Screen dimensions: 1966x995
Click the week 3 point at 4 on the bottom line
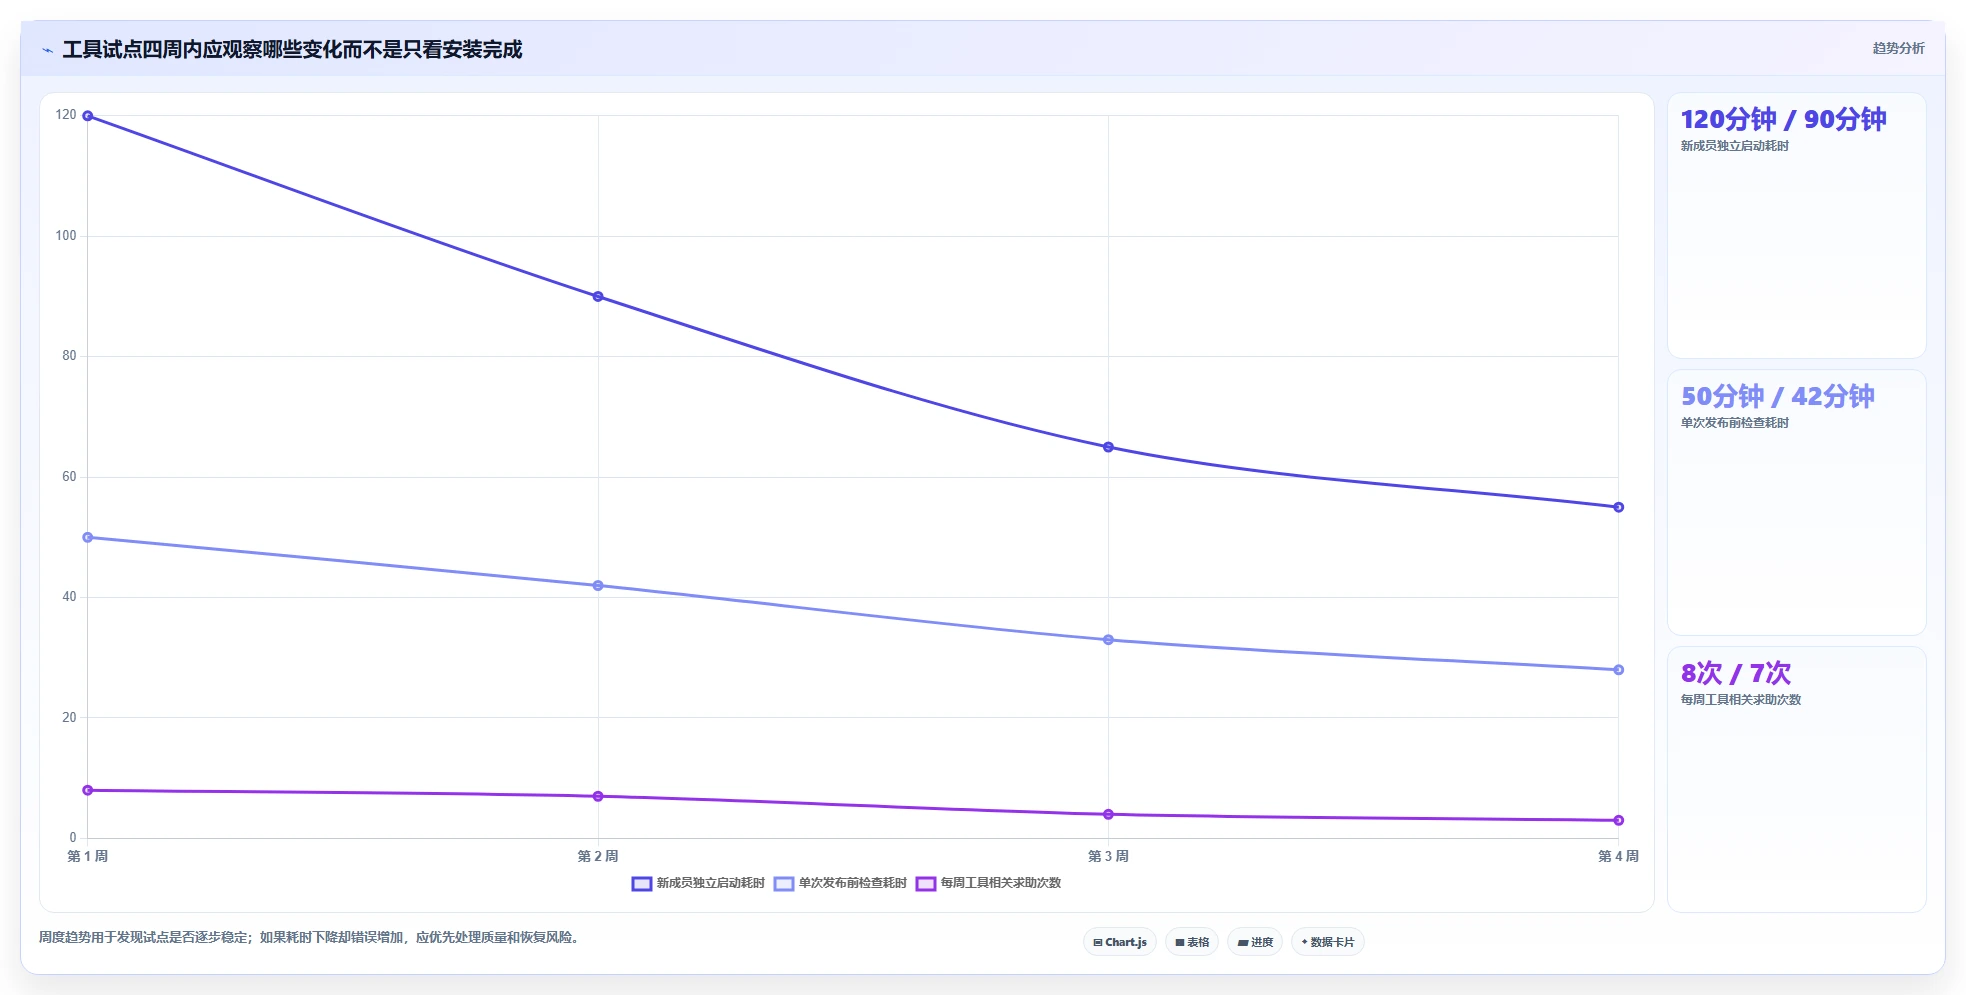pyautogui.click(x=1108, y=814)
